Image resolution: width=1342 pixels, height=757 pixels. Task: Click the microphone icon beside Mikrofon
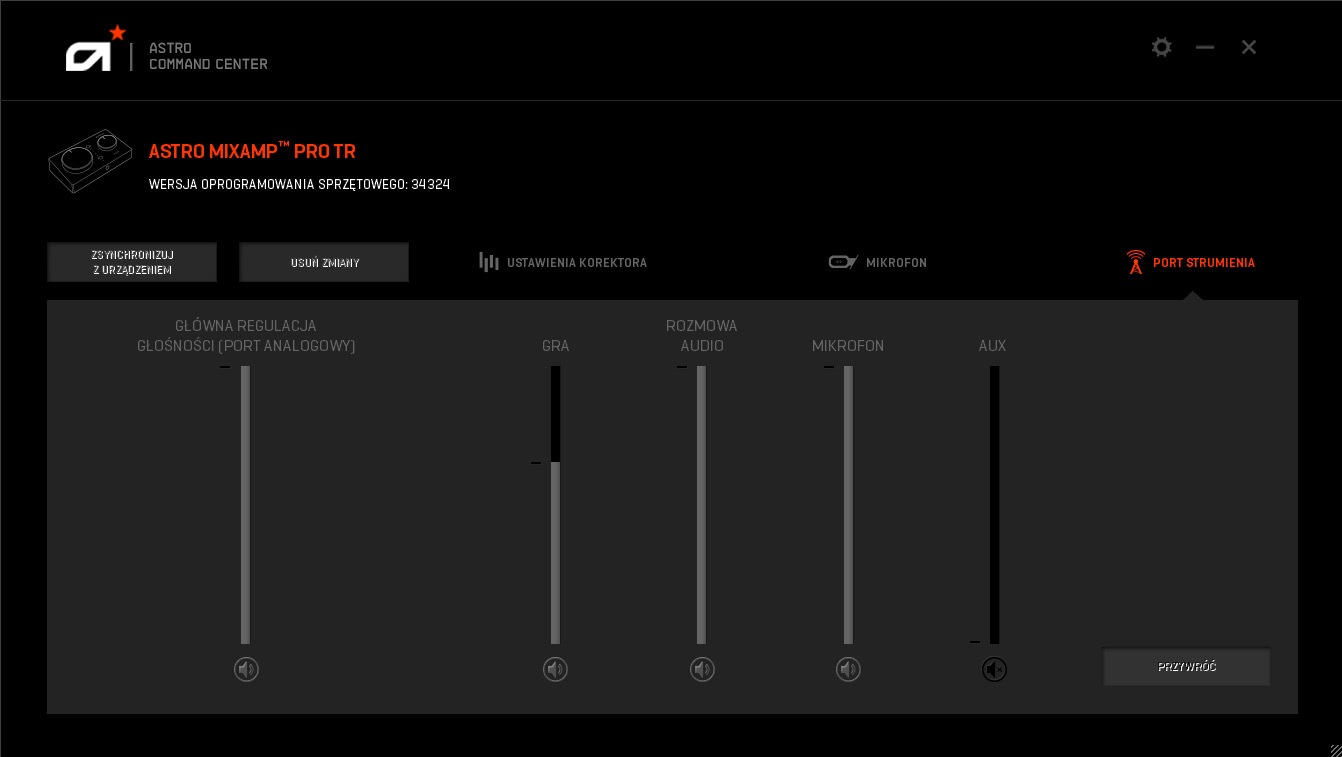pos(843,262)
